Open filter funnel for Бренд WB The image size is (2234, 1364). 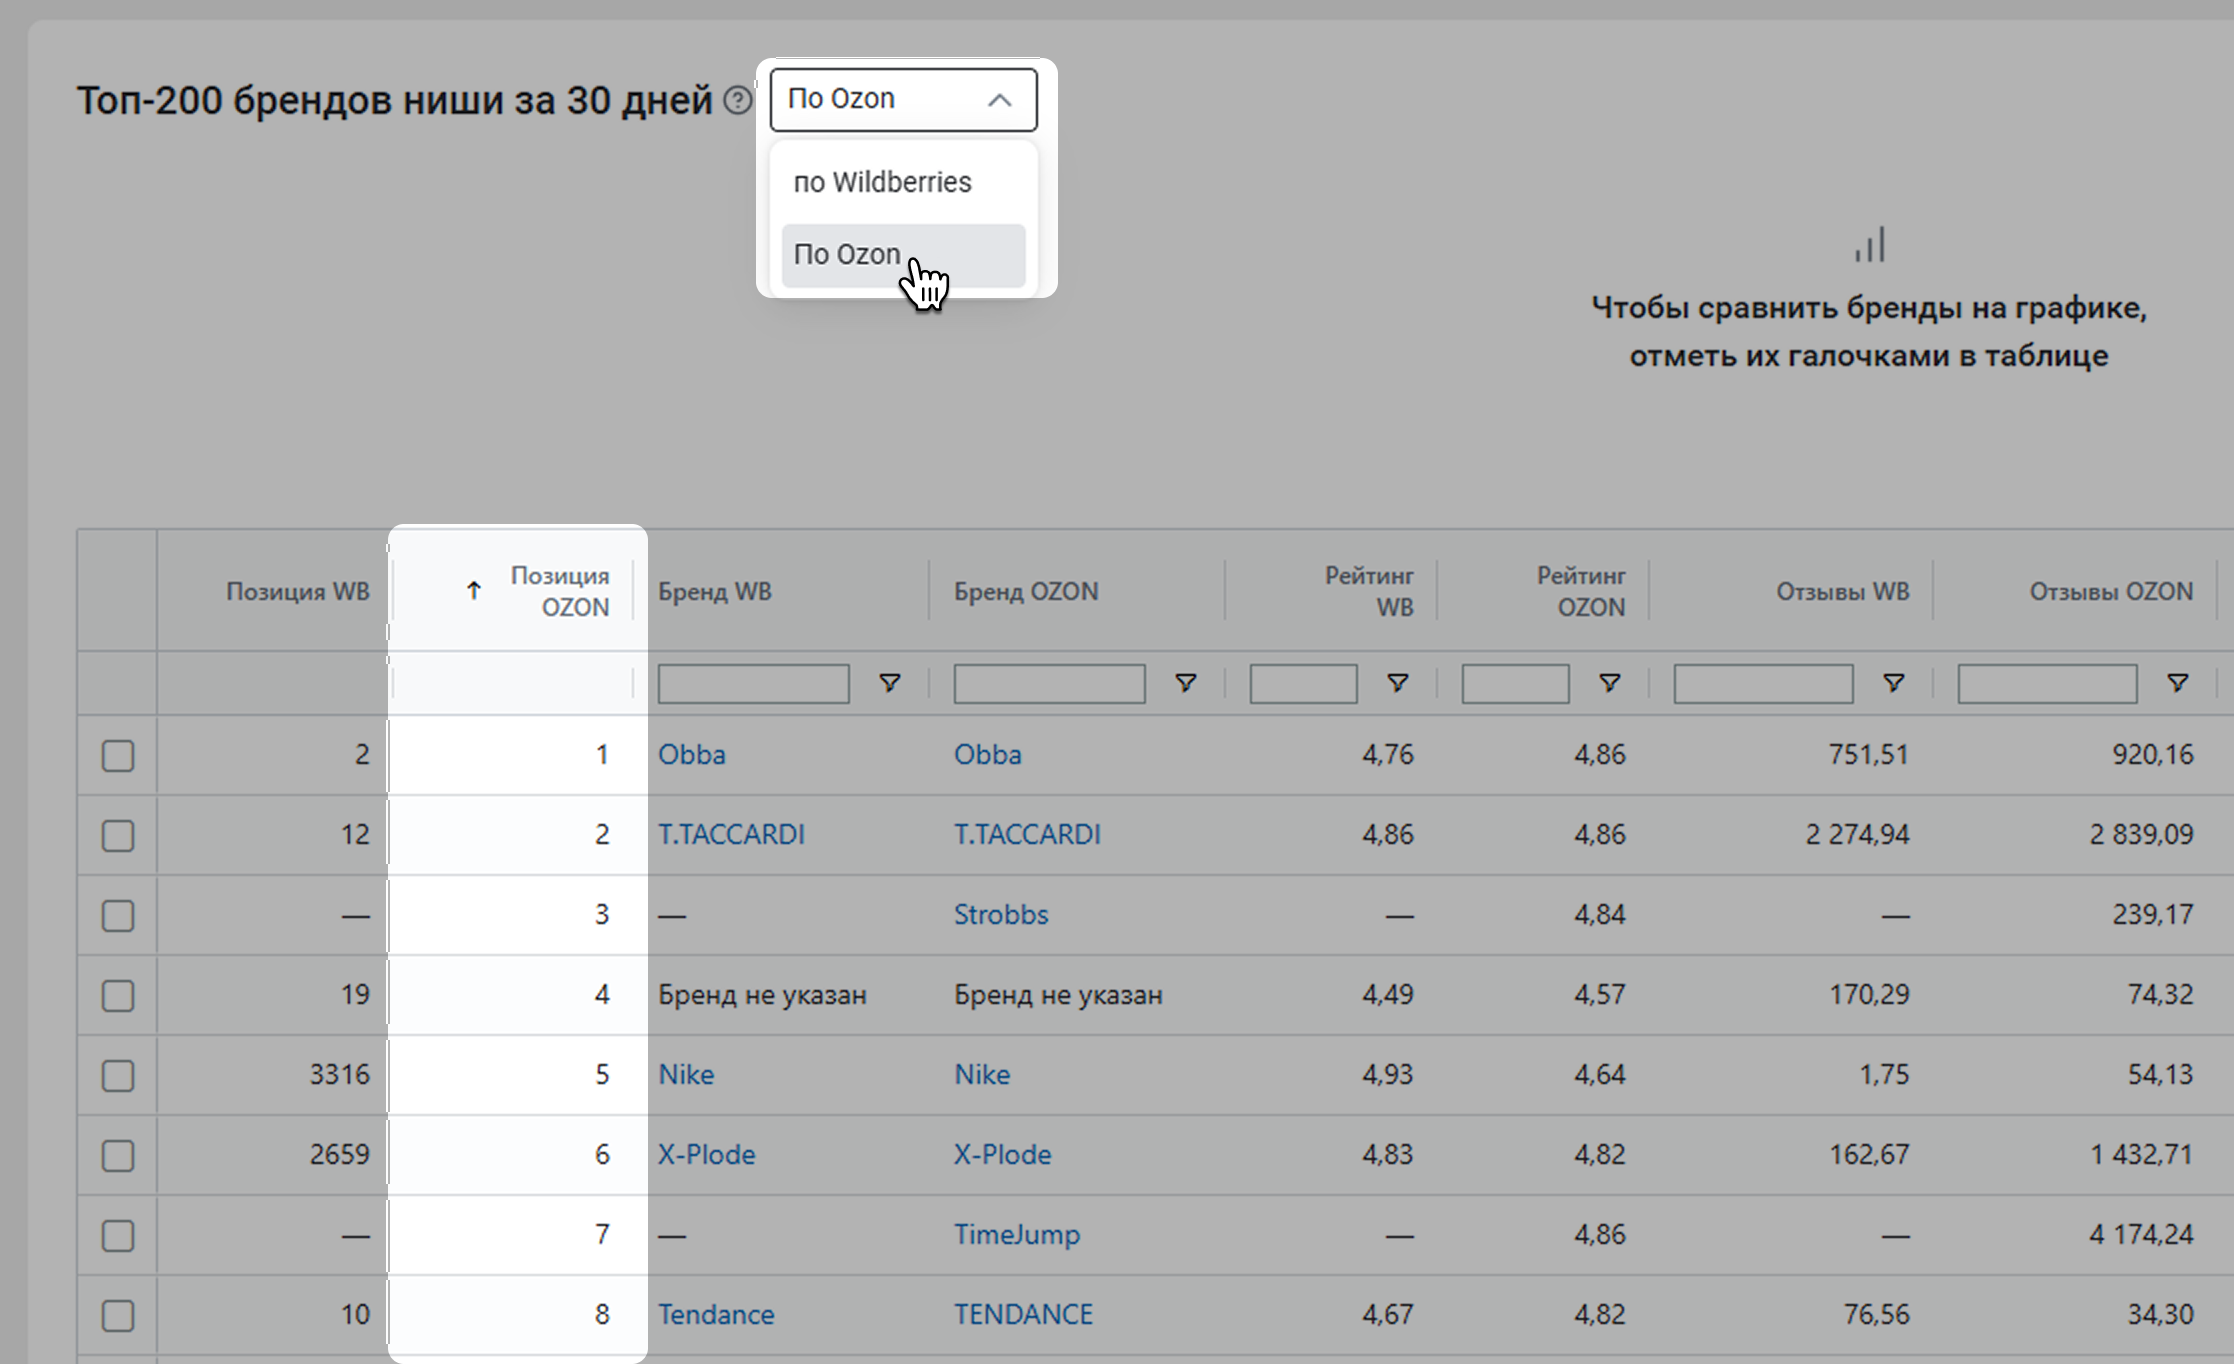(x=889, y=683)
